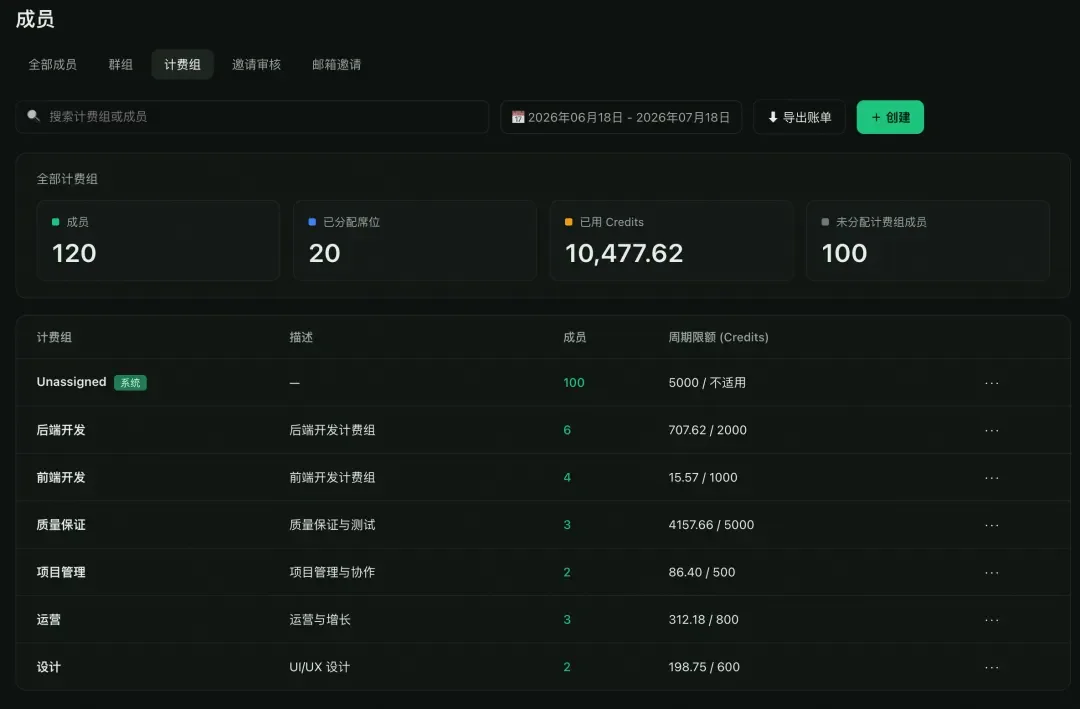Open the more options menu for 项目管理 row
1080x709 pixels.
[x=991, y=573]
